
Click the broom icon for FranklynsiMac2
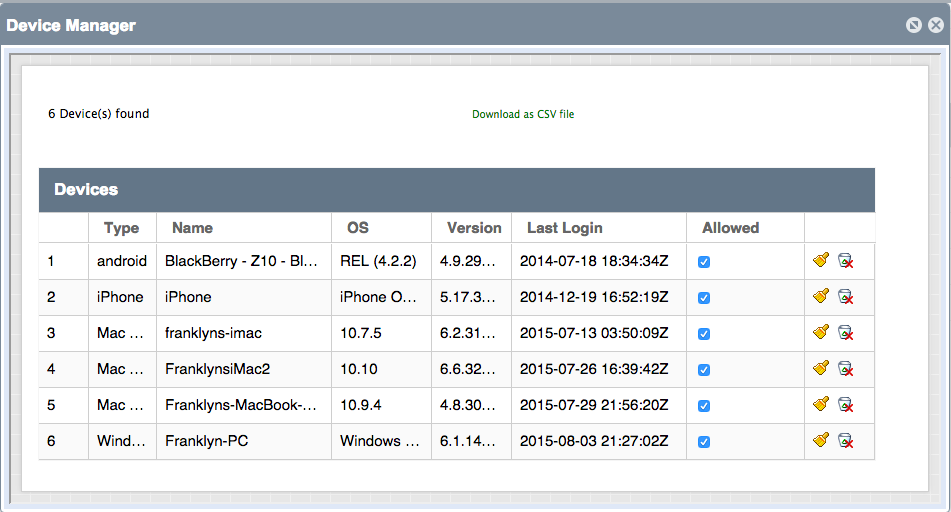click(x=821, y=368)
